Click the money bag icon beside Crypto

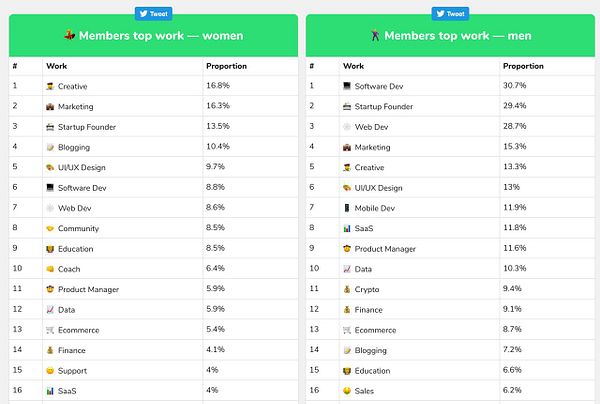click(347, 289)
